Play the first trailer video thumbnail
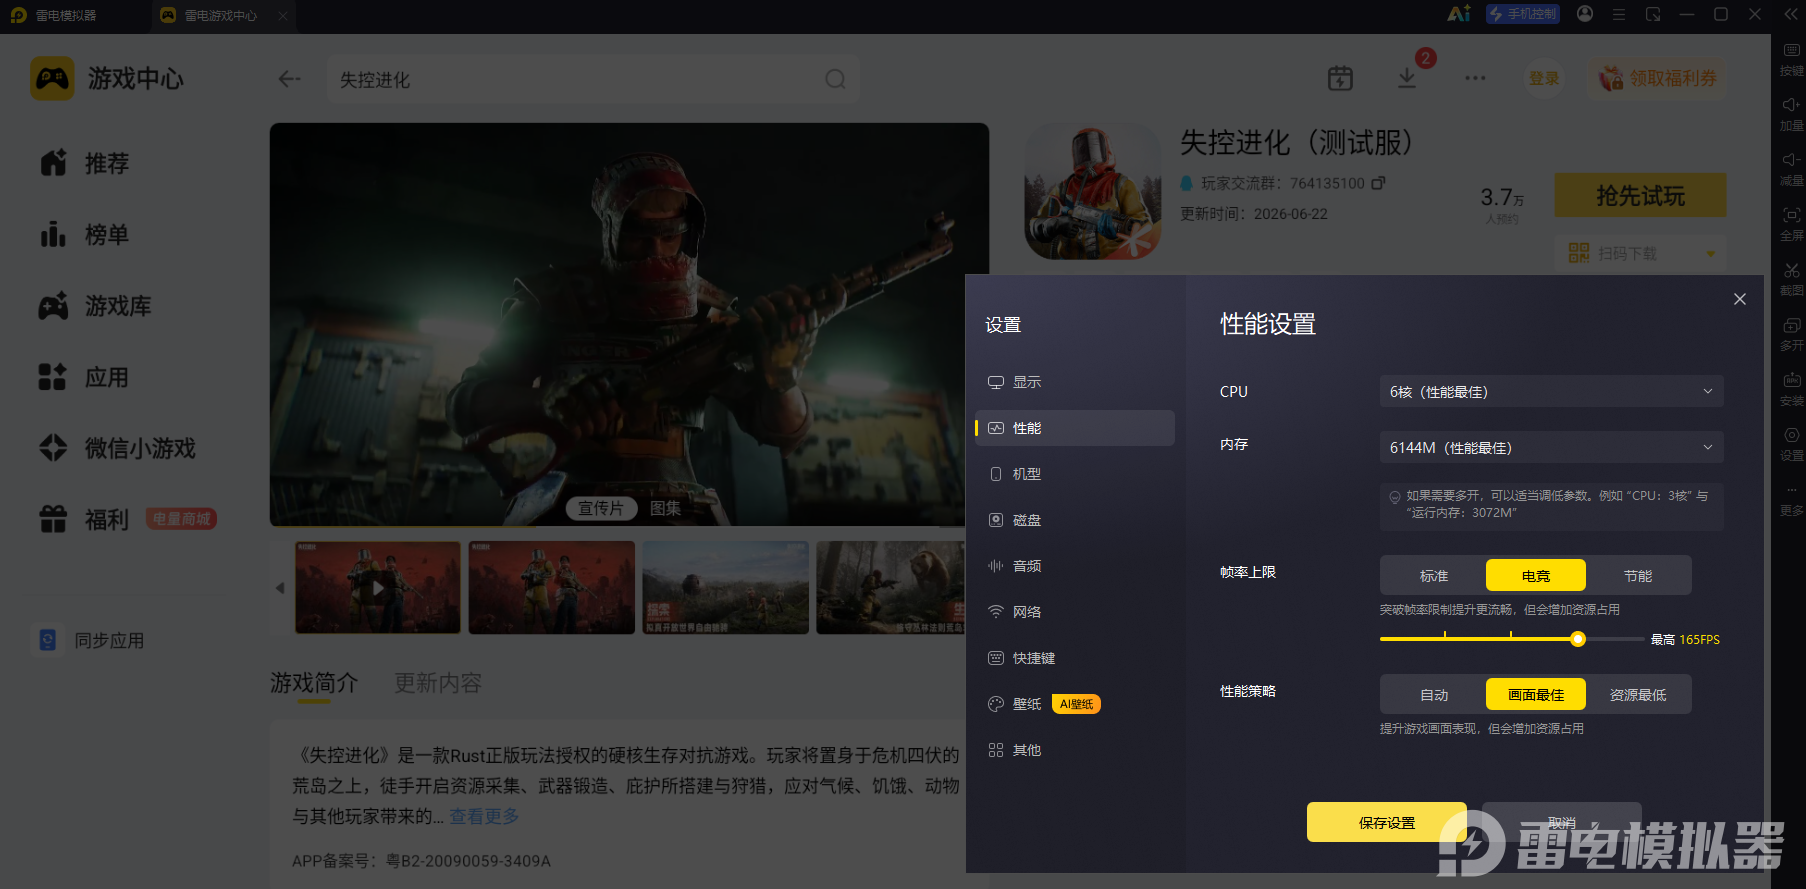This screenshot has height=889, width=1806. pyautogui.click(x=378, y=587)
